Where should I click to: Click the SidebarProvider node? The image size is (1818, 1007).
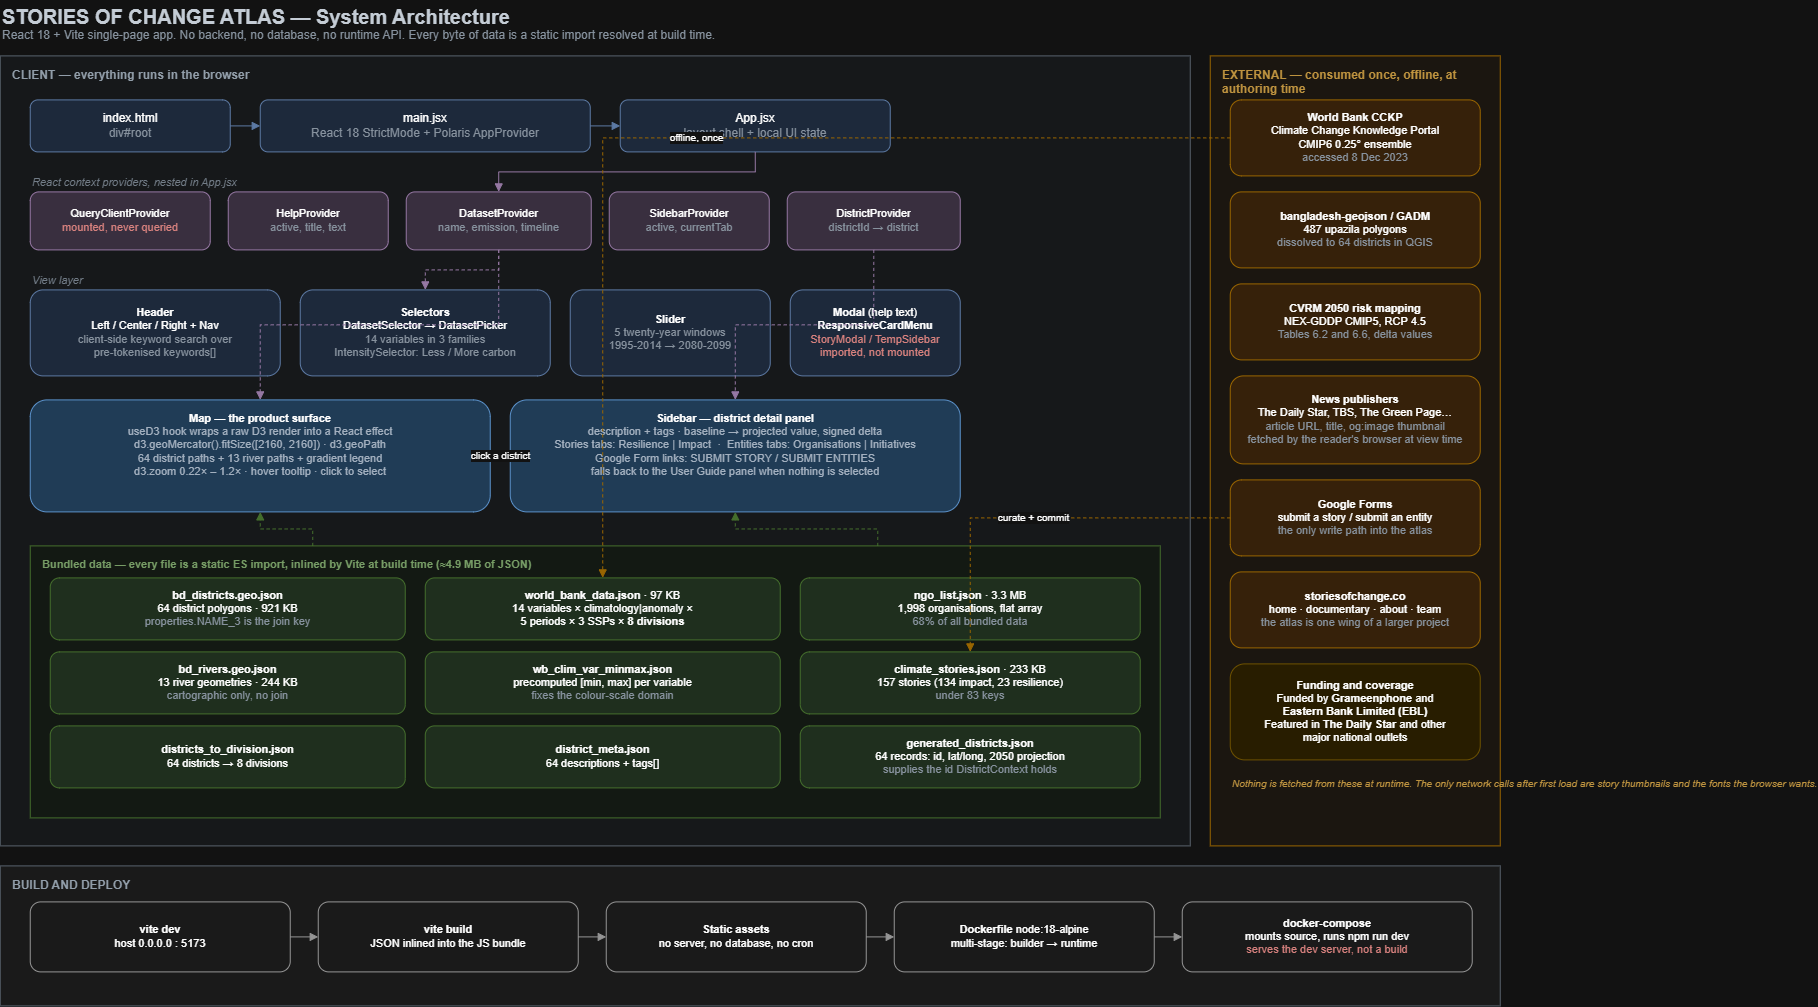pyautogui.click(x=689, y=221)
